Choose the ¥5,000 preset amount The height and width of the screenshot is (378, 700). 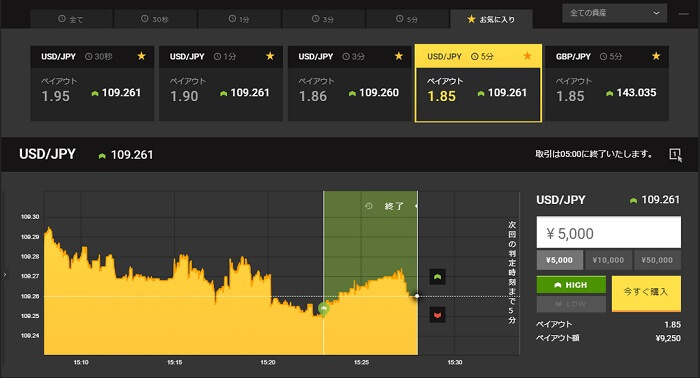click(559, 260)
